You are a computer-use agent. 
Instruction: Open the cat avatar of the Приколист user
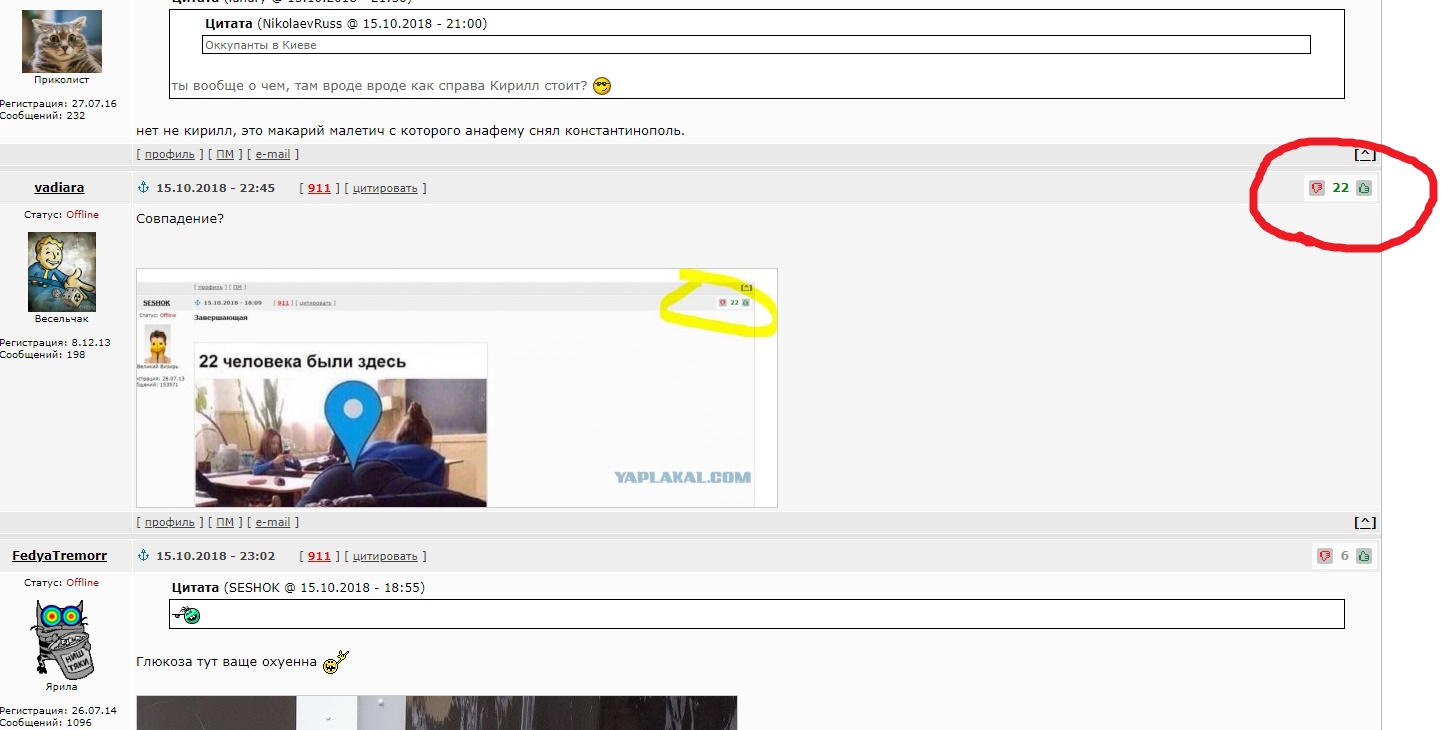click(x=62, y=41)
